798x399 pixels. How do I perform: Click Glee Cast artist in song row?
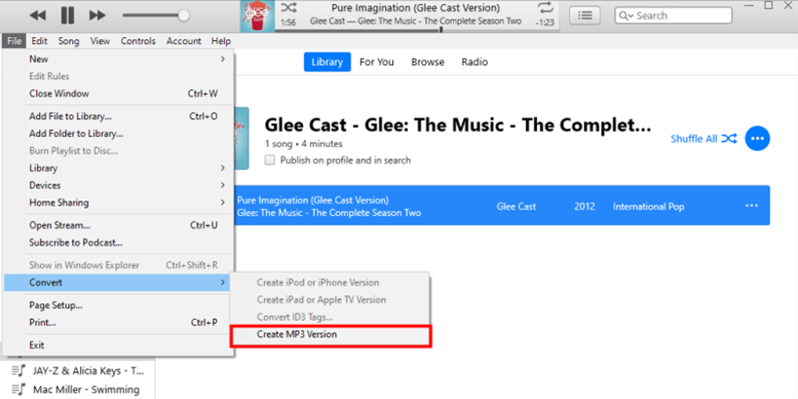click(516, 207)
